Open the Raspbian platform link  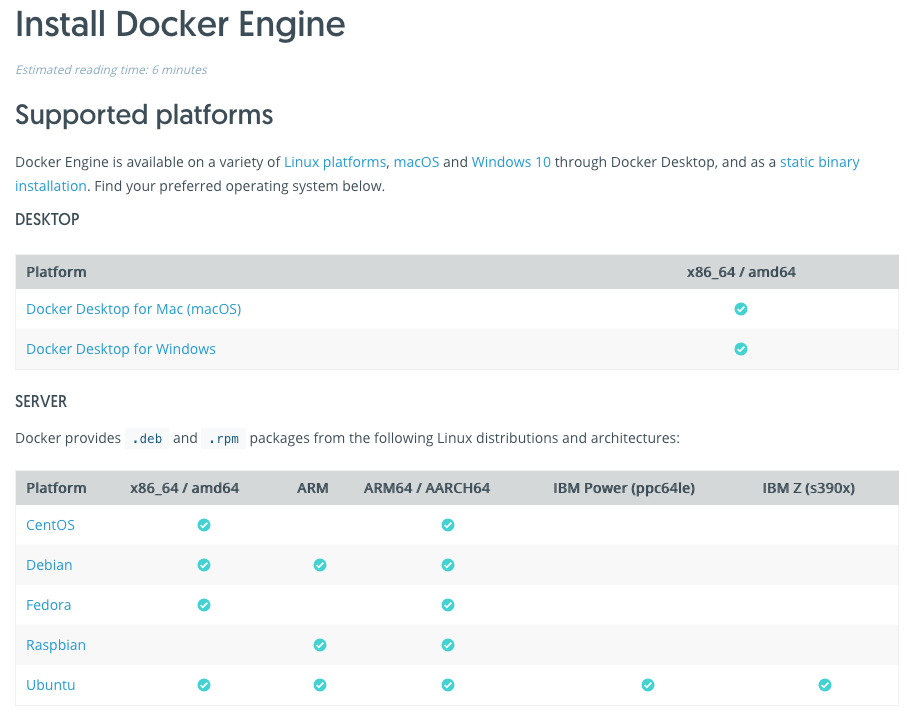point(56,645)
